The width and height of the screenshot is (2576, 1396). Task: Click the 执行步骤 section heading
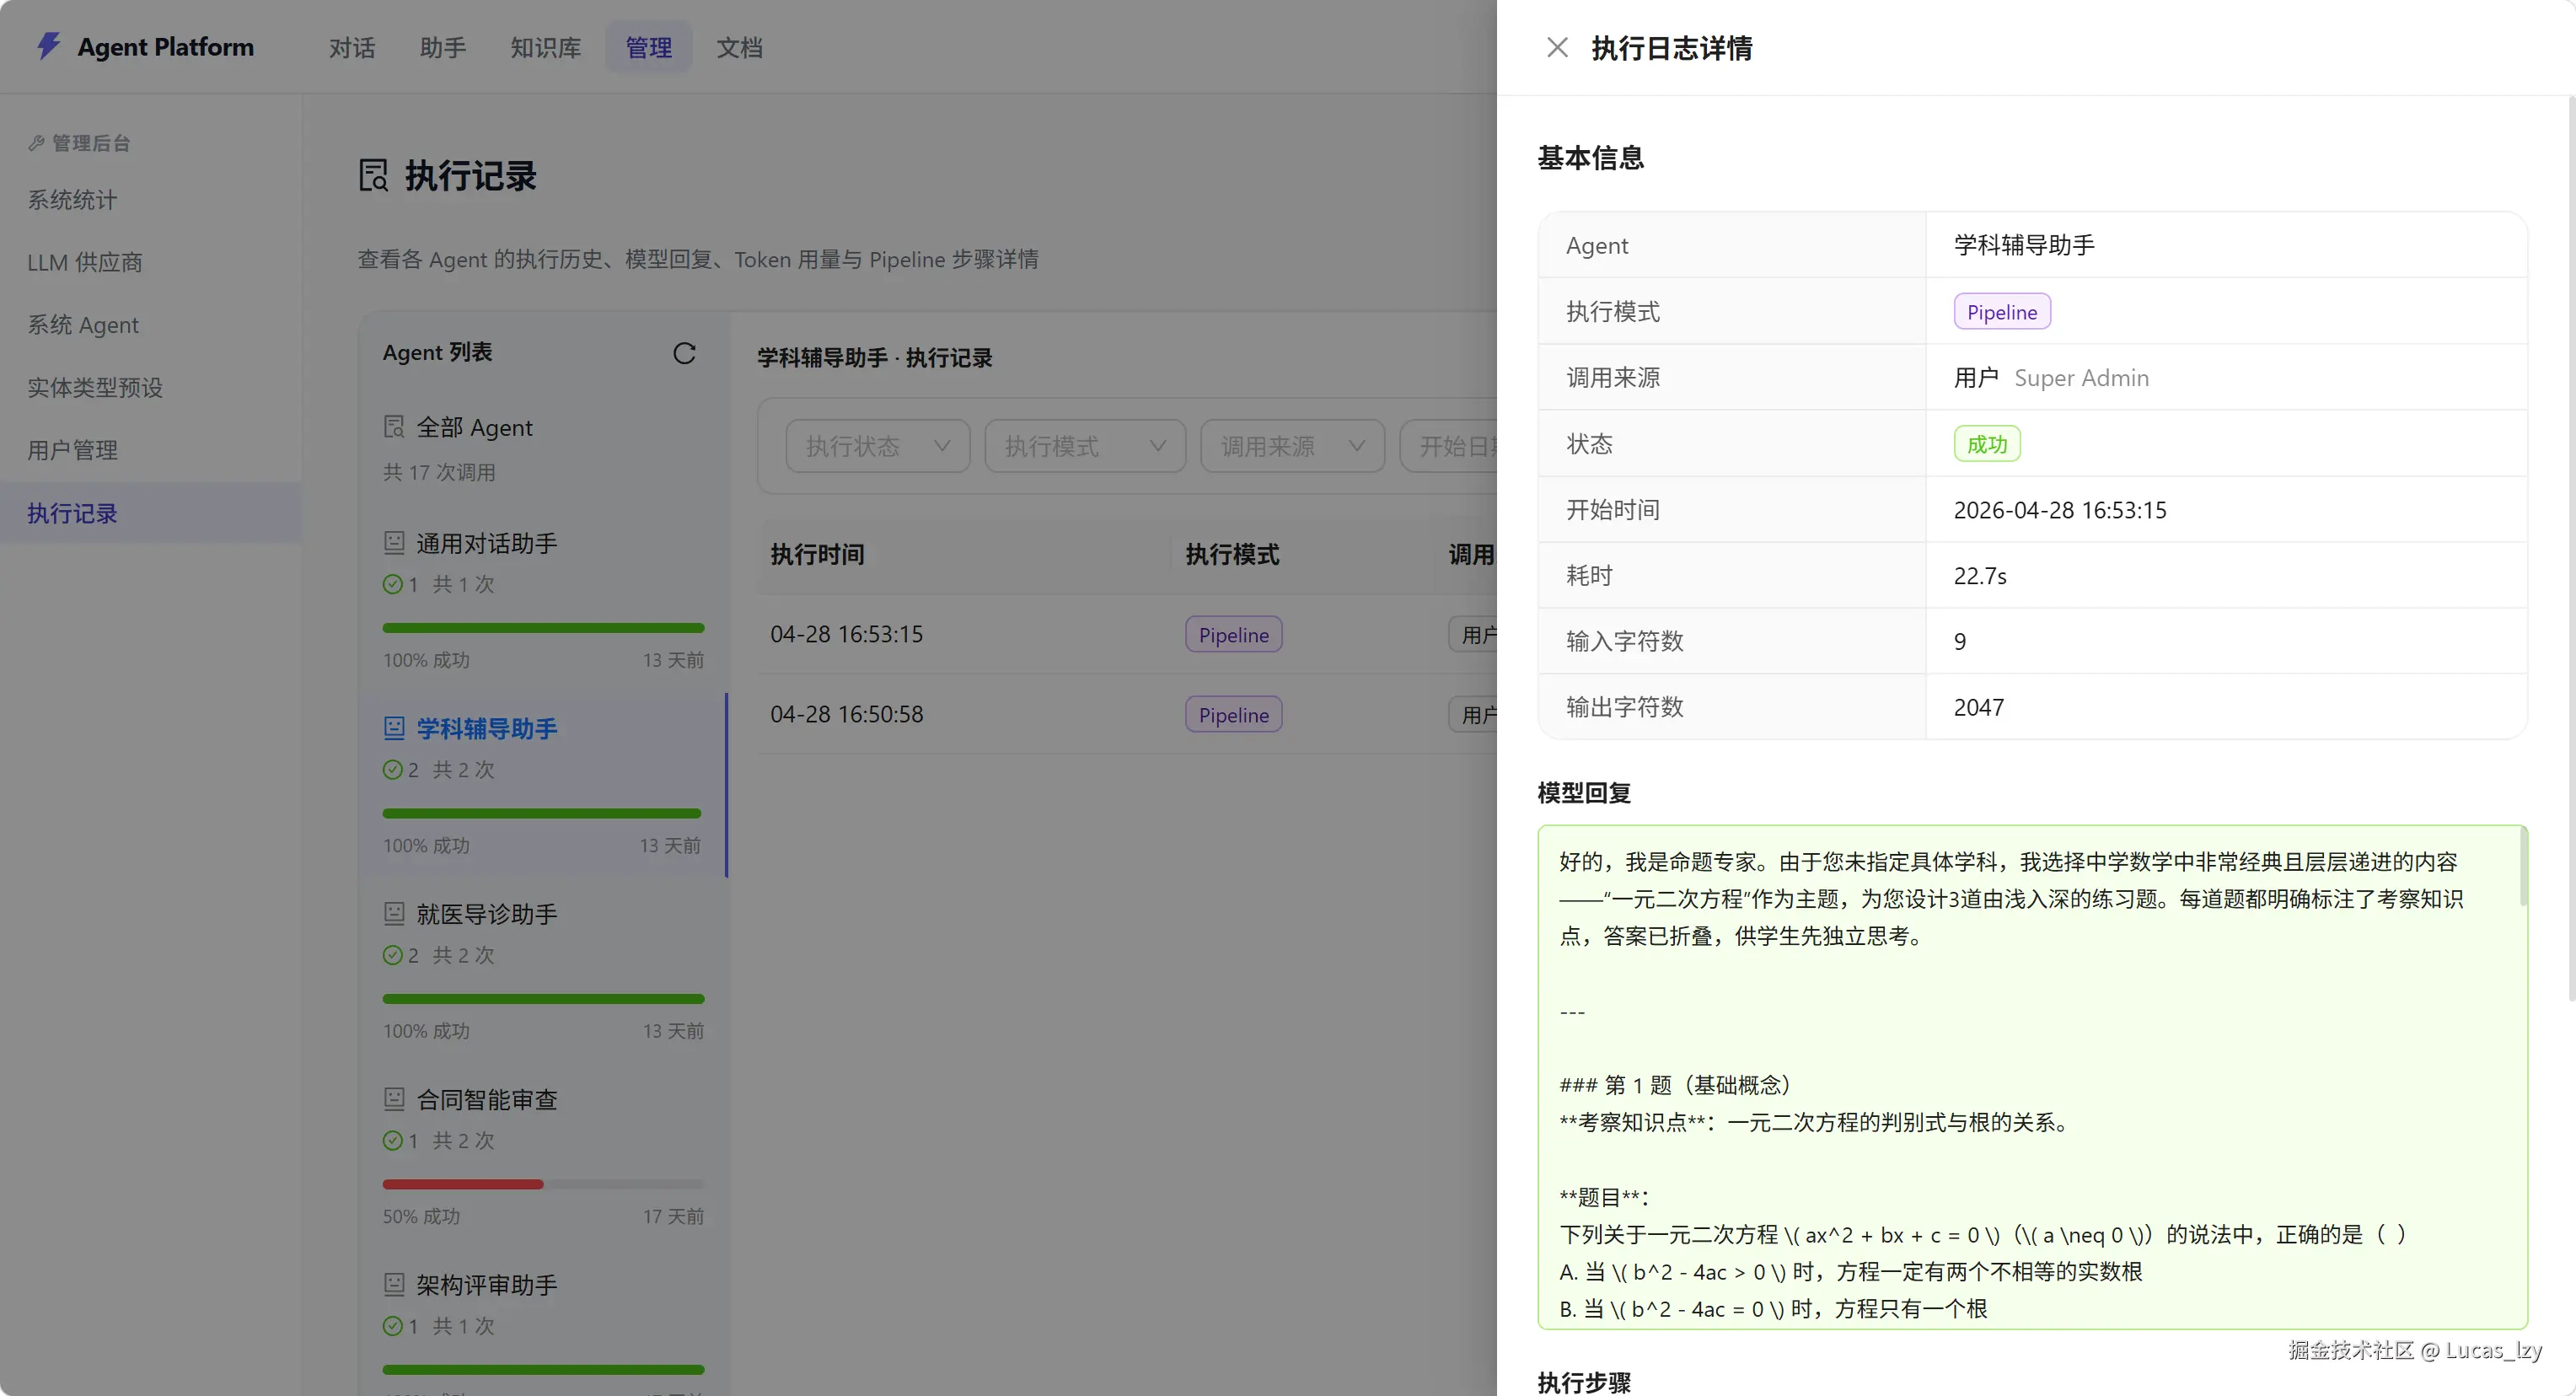(1584, 1382)
